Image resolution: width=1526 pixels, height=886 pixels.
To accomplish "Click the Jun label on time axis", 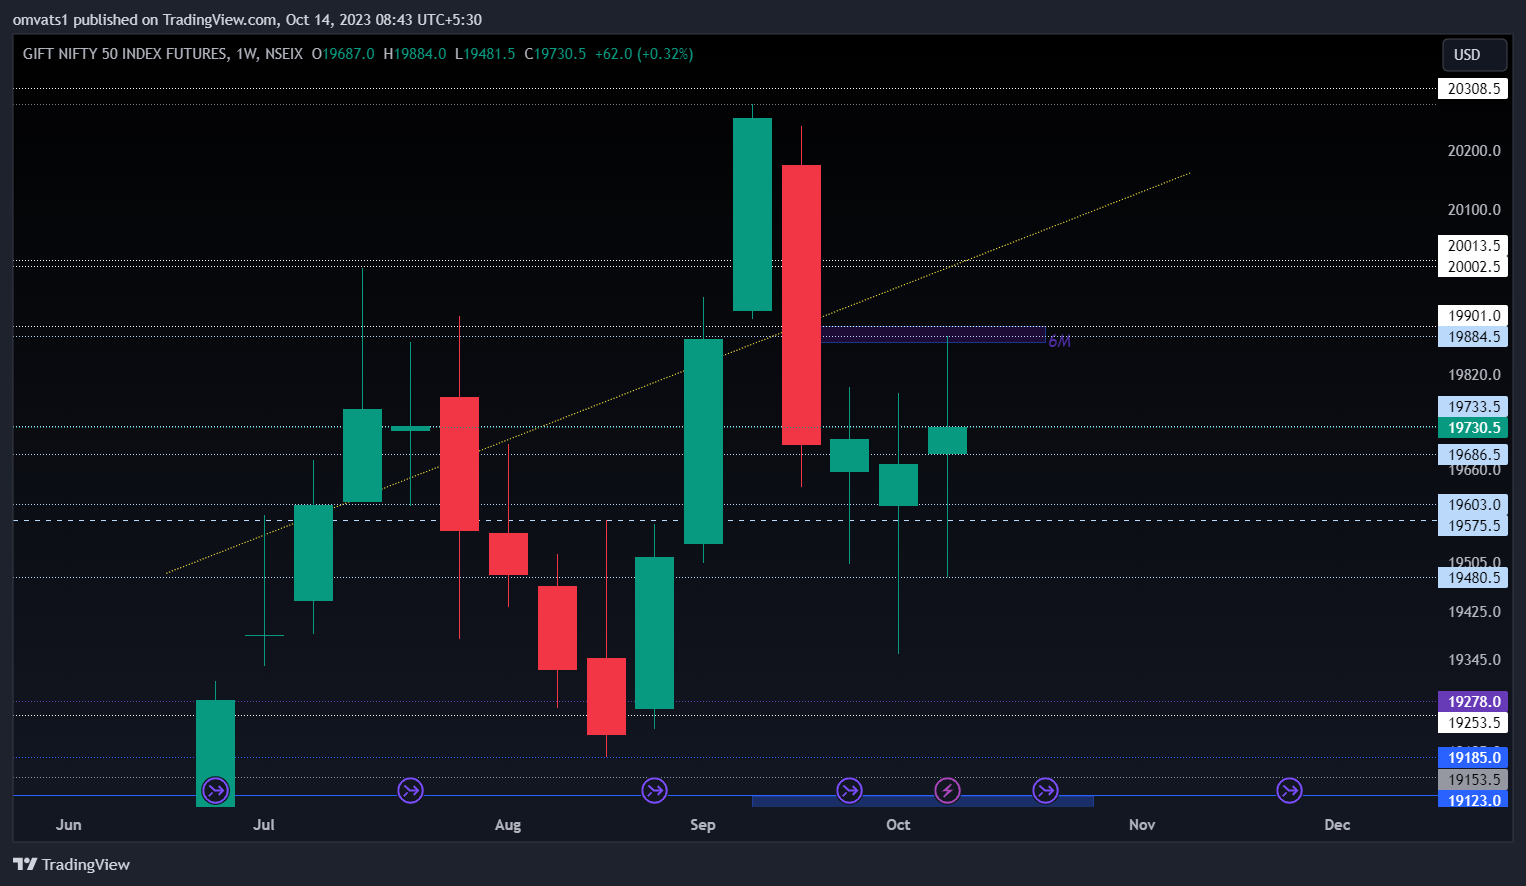I will click(69, 825).
